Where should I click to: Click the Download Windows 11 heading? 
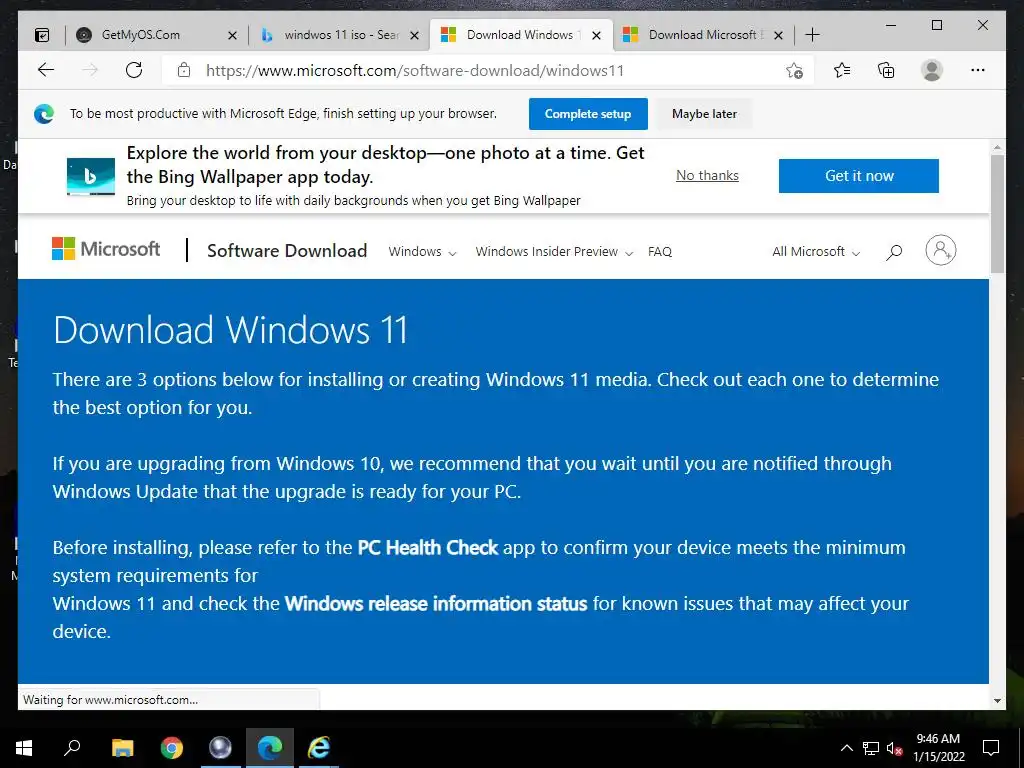[231, 330]
